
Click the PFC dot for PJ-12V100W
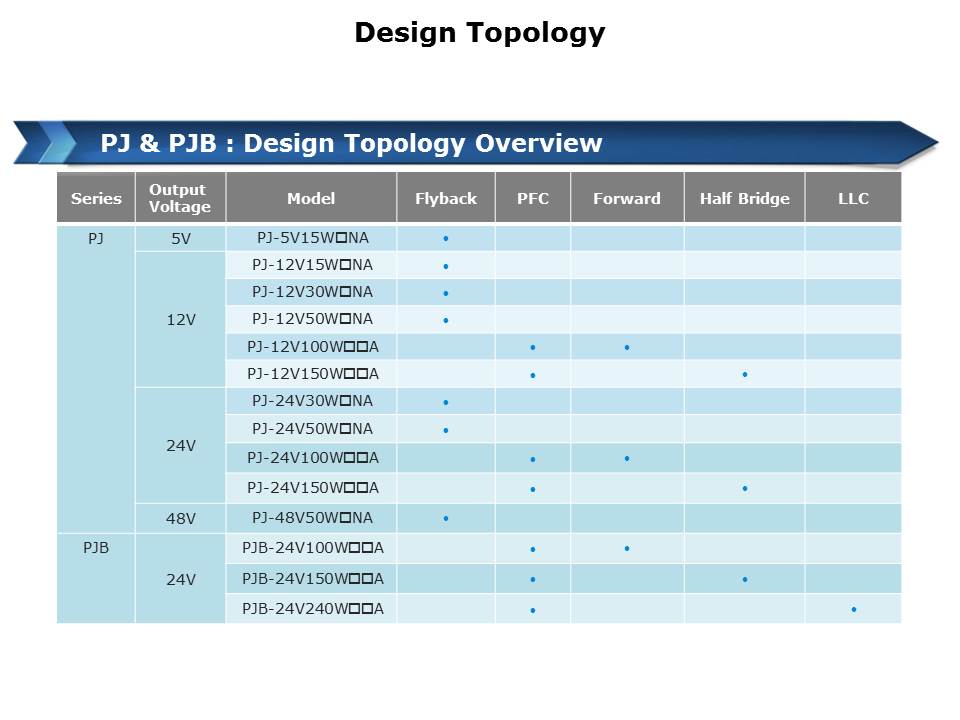(533, 347)
